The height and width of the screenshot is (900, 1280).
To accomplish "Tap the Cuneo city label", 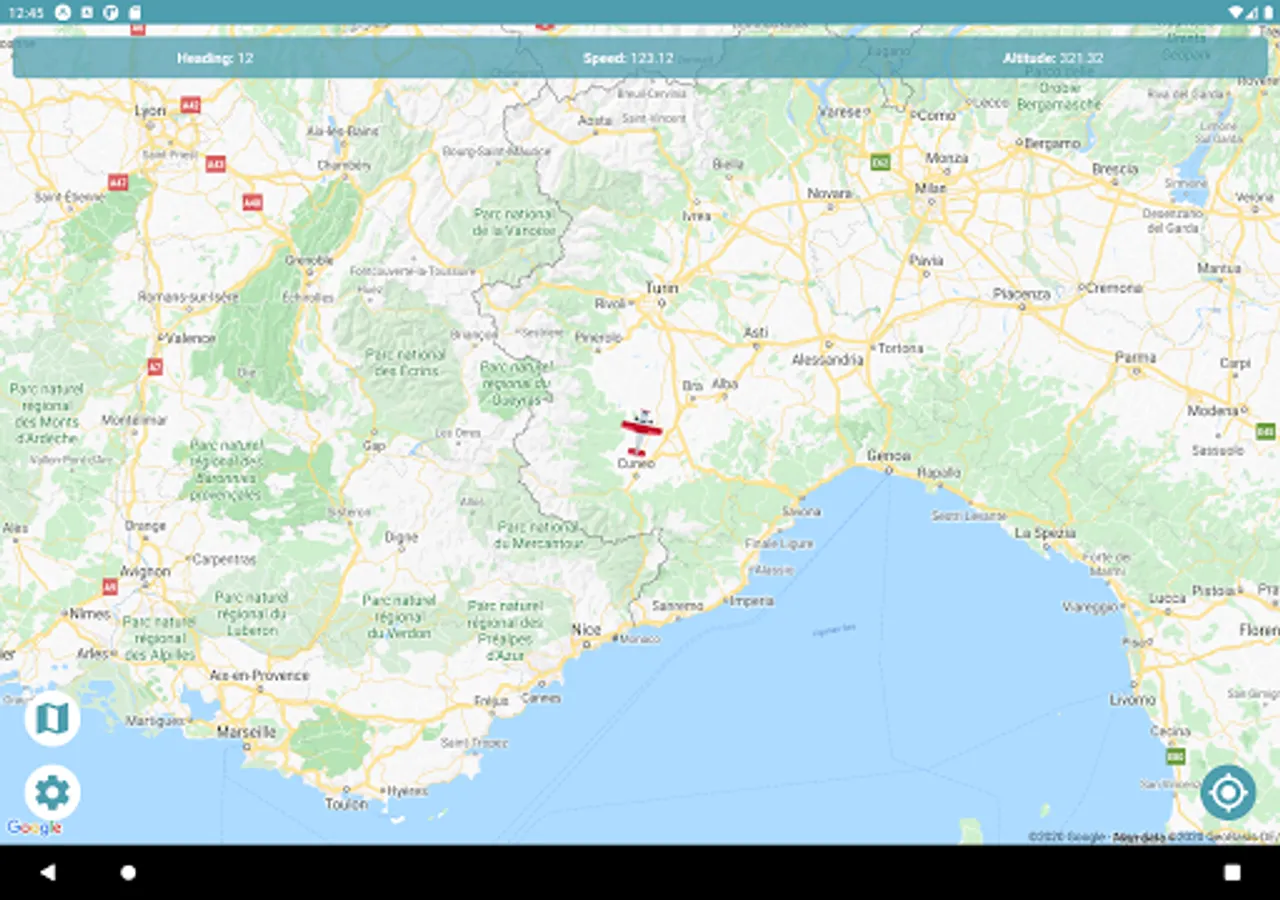I will pyautogui.click(x=636, y=463).
